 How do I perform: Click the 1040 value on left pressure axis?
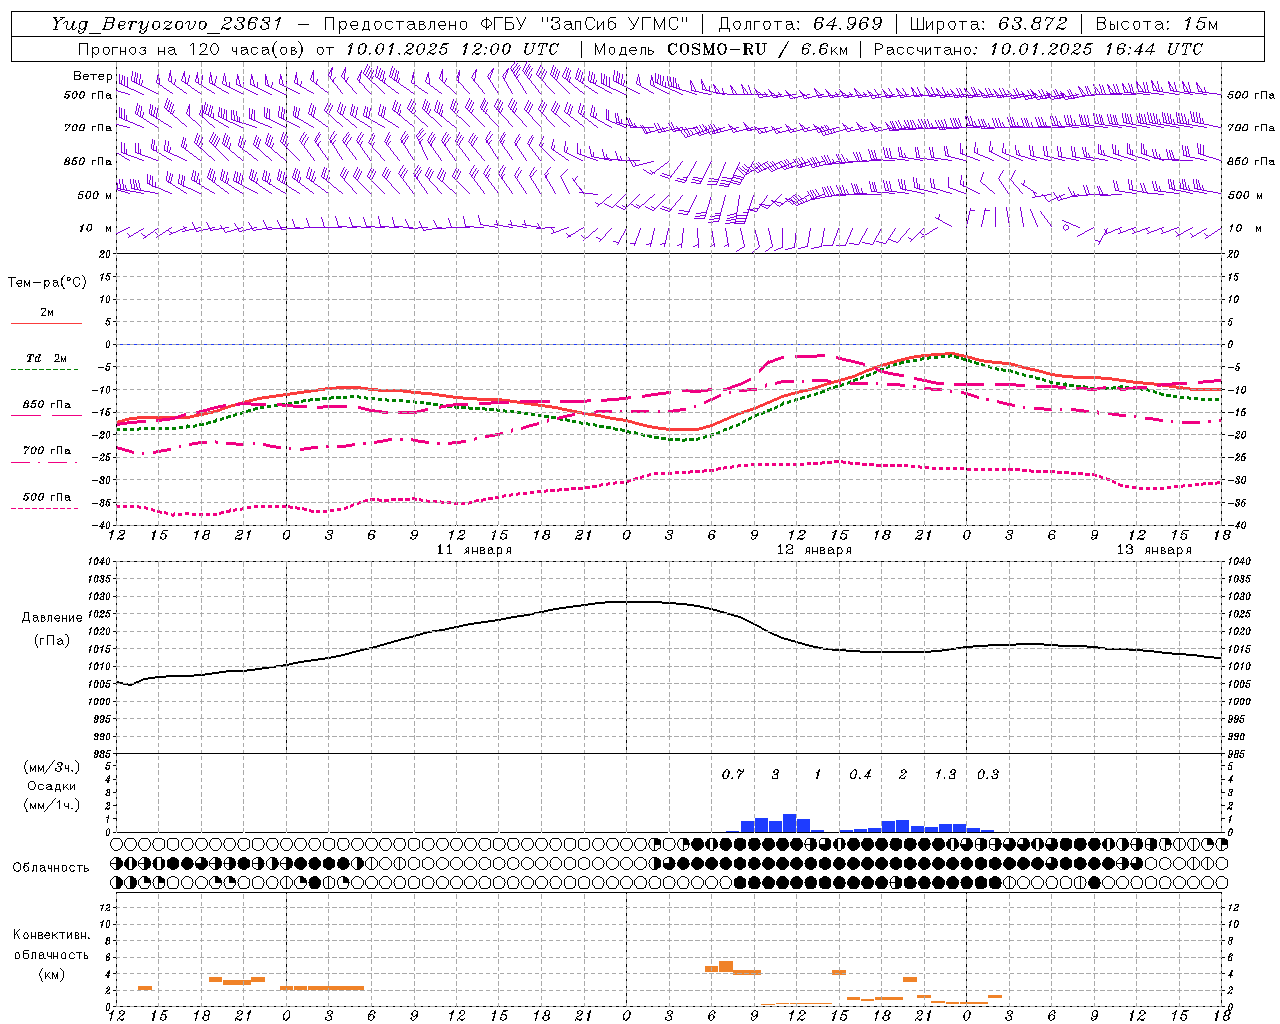point(100,562)
